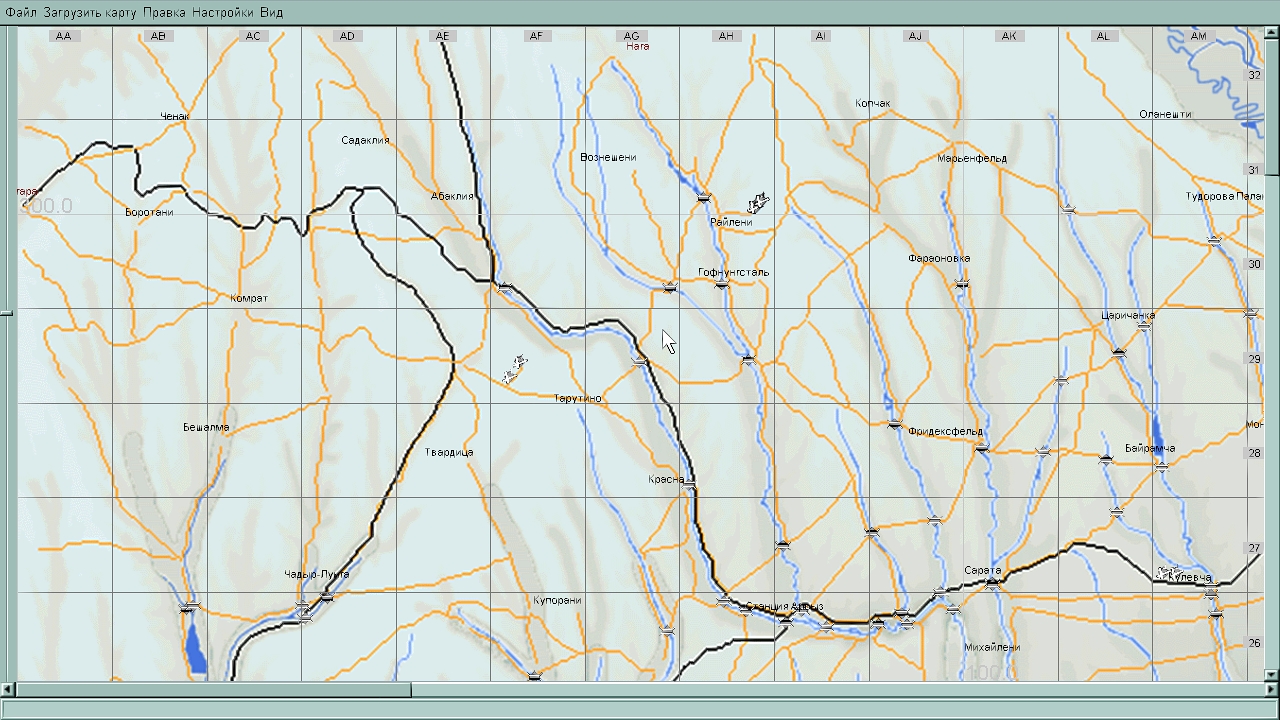Viewport: 1280px width, 720px height.
Task: Click the town label Михайлени
Action: [x=992, y=647]
